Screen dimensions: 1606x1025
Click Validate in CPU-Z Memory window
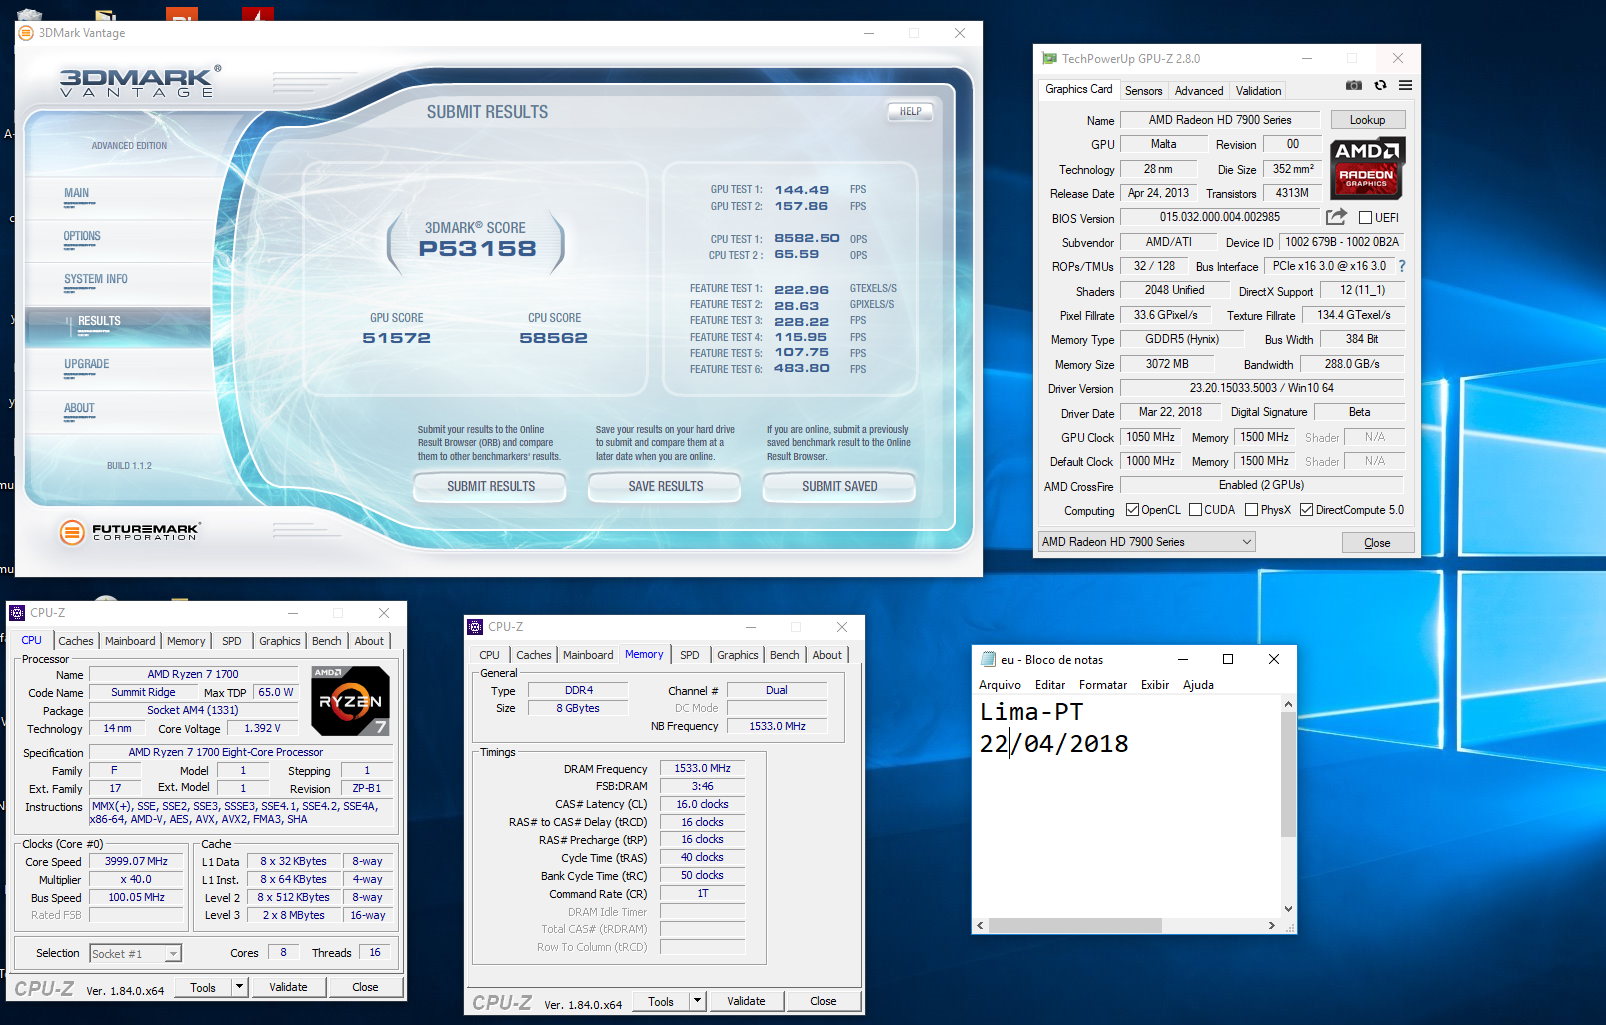(746, 1001)
